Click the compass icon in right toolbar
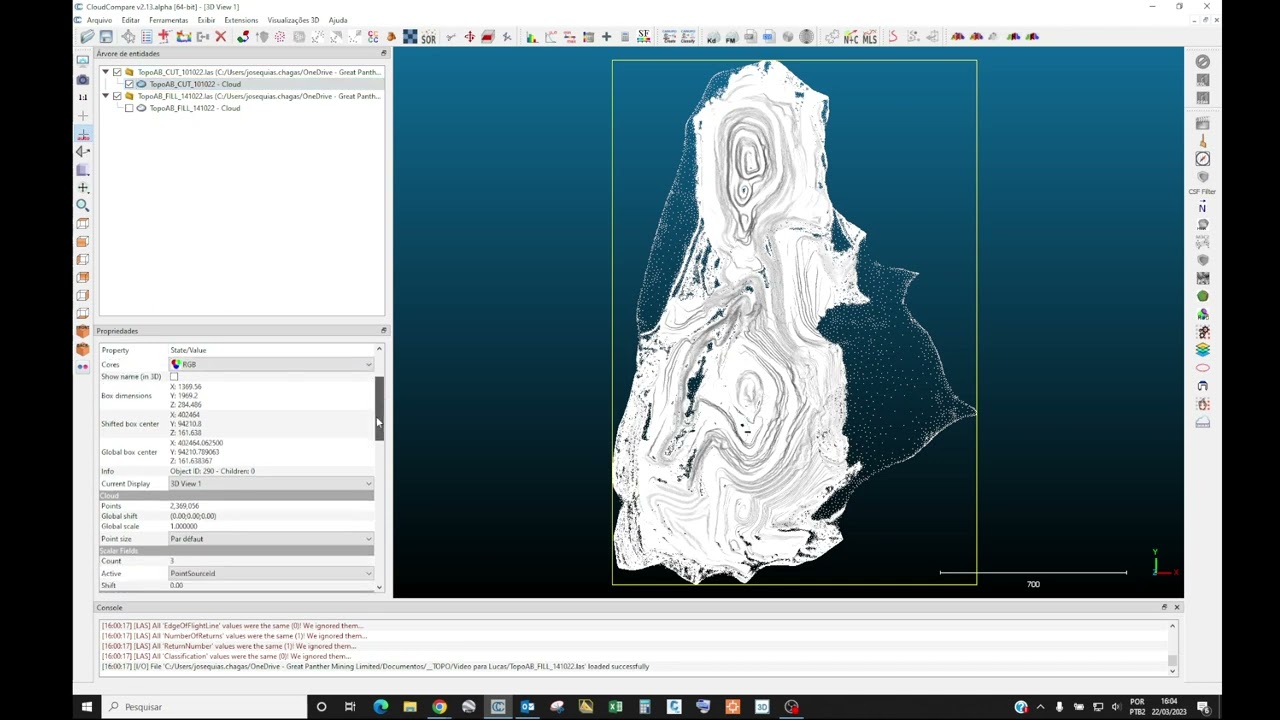Viewport: 1280px width, 720px height. (1202, 159)
